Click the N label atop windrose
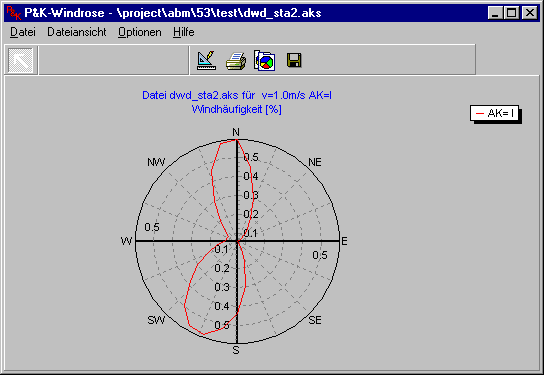The width and height of the screenshot is (544, 375). 236,132
